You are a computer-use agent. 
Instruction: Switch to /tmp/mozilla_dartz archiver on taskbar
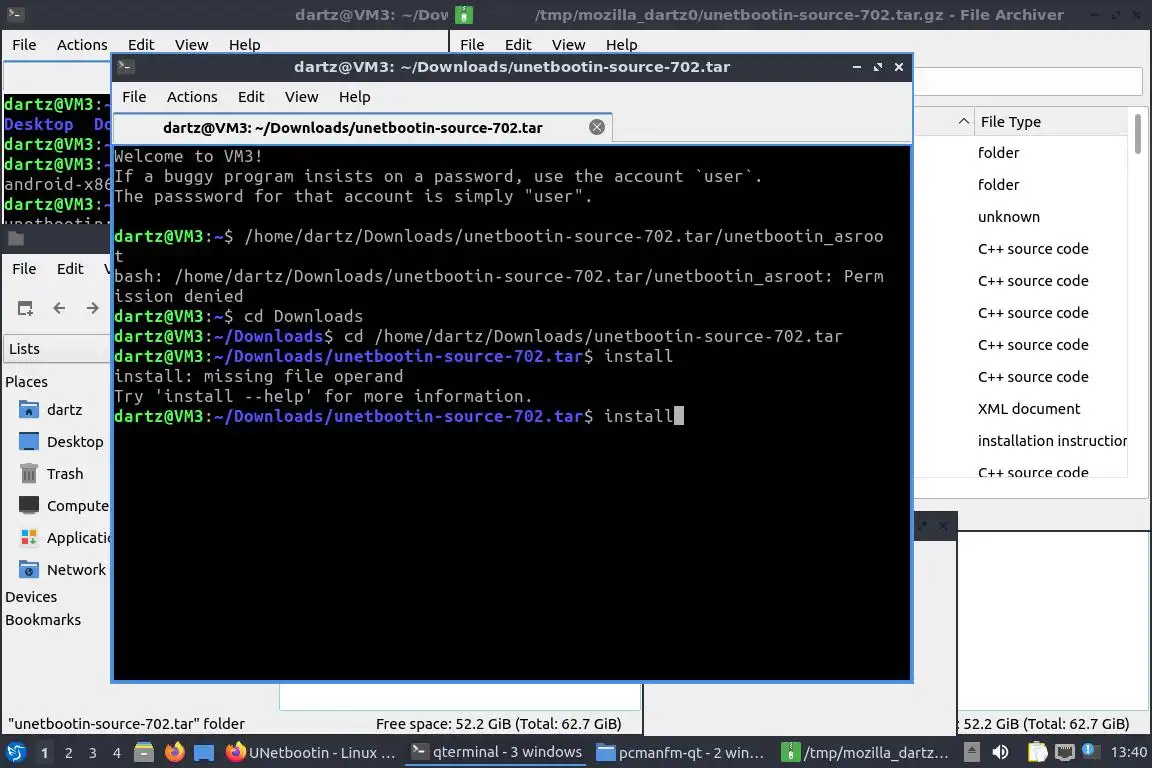point(865,753)
